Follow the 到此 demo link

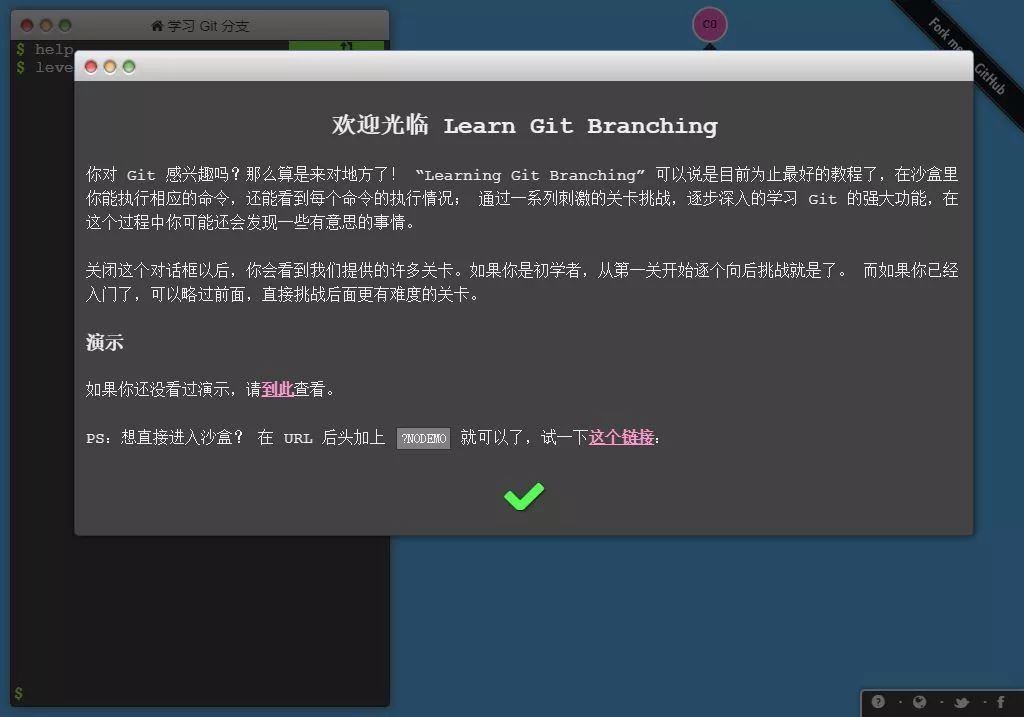point(278,389)
